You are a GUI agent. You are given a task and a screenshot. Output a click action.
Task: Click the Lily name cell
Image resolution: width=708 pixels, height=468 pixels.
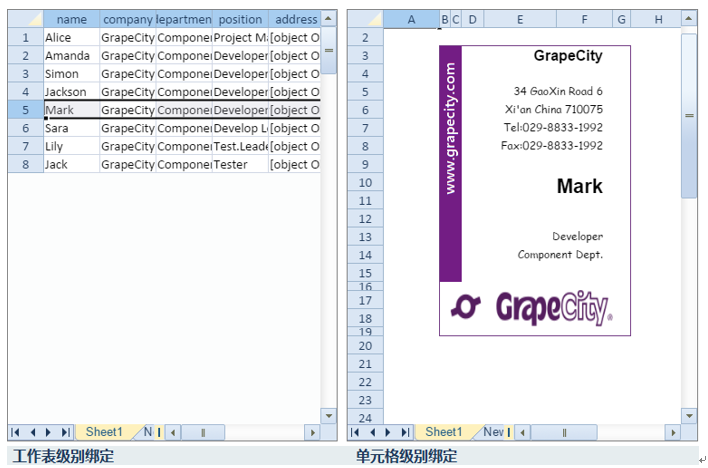(71, 146)
